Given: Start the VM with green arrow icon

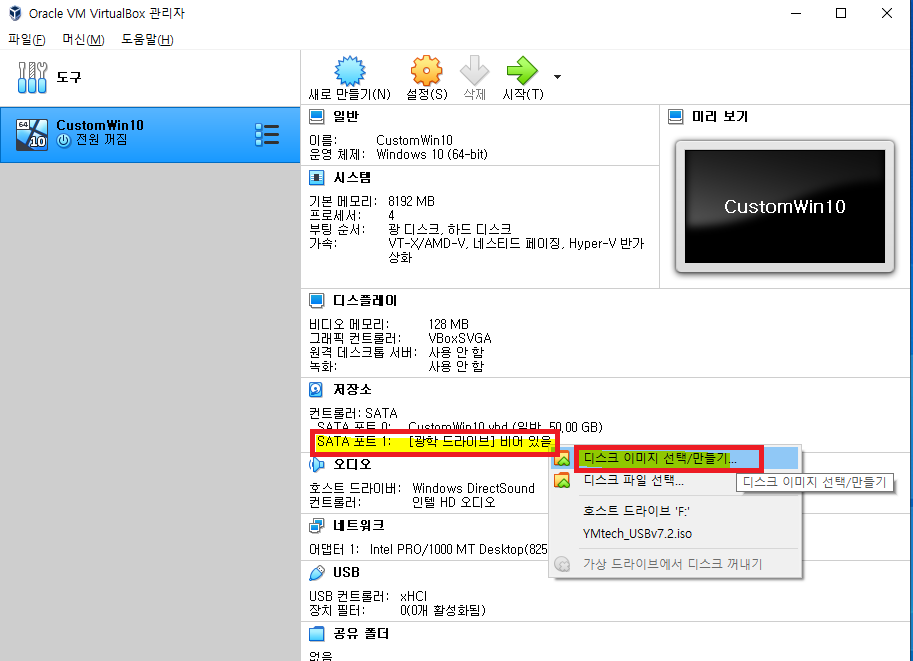Looking at the screenshot, I should [522, 71].
